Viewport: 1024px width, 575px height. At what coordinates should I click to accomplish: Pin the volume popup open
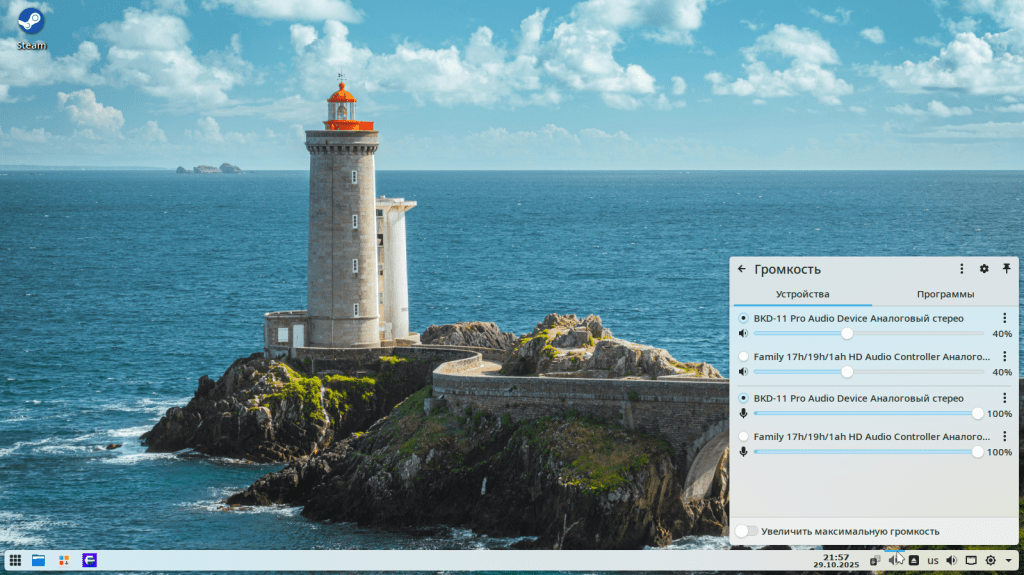pos(1006,269)
